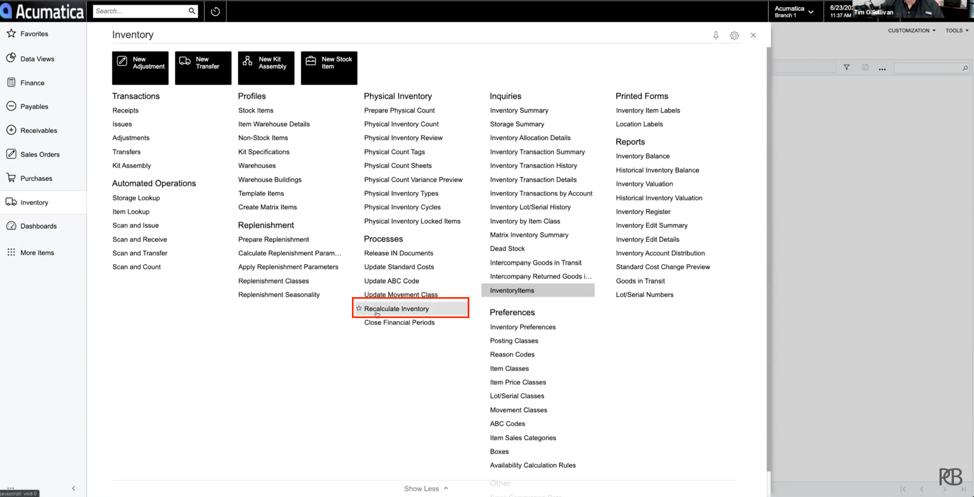This screenshot has height=497, width=974.
Task: Open the Stock Items profile
Action: point(255,110)
